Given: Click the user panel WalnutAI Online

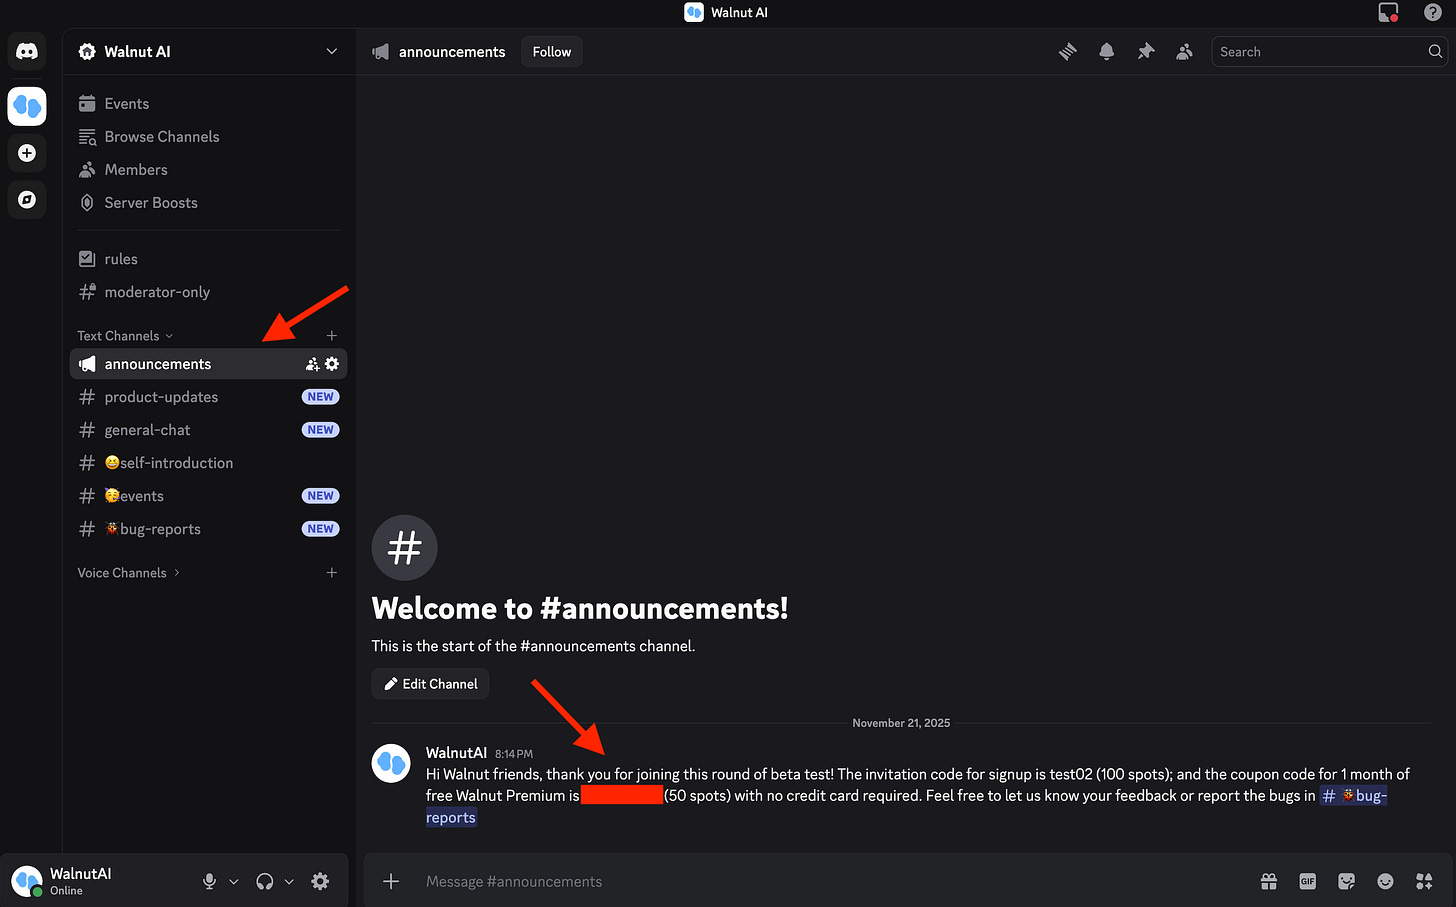Looking at the screenshot, I should coord(97,881).
